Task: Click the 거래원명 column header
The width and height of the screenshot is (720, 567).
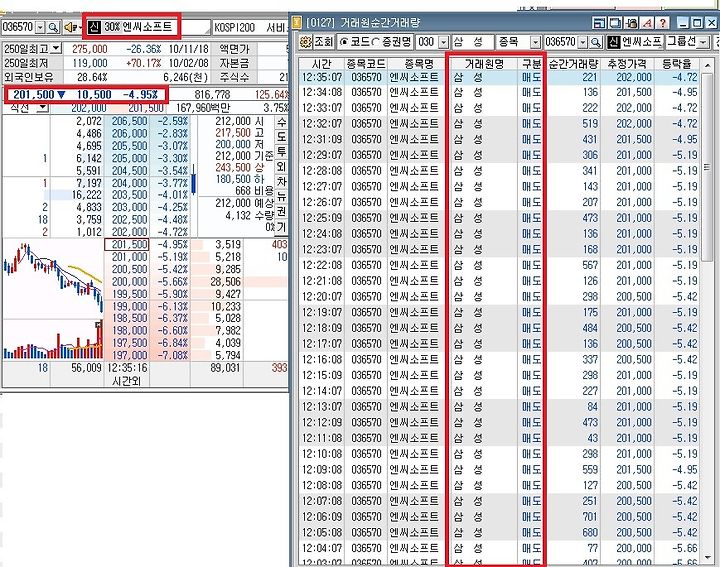Action: point(484,63)
